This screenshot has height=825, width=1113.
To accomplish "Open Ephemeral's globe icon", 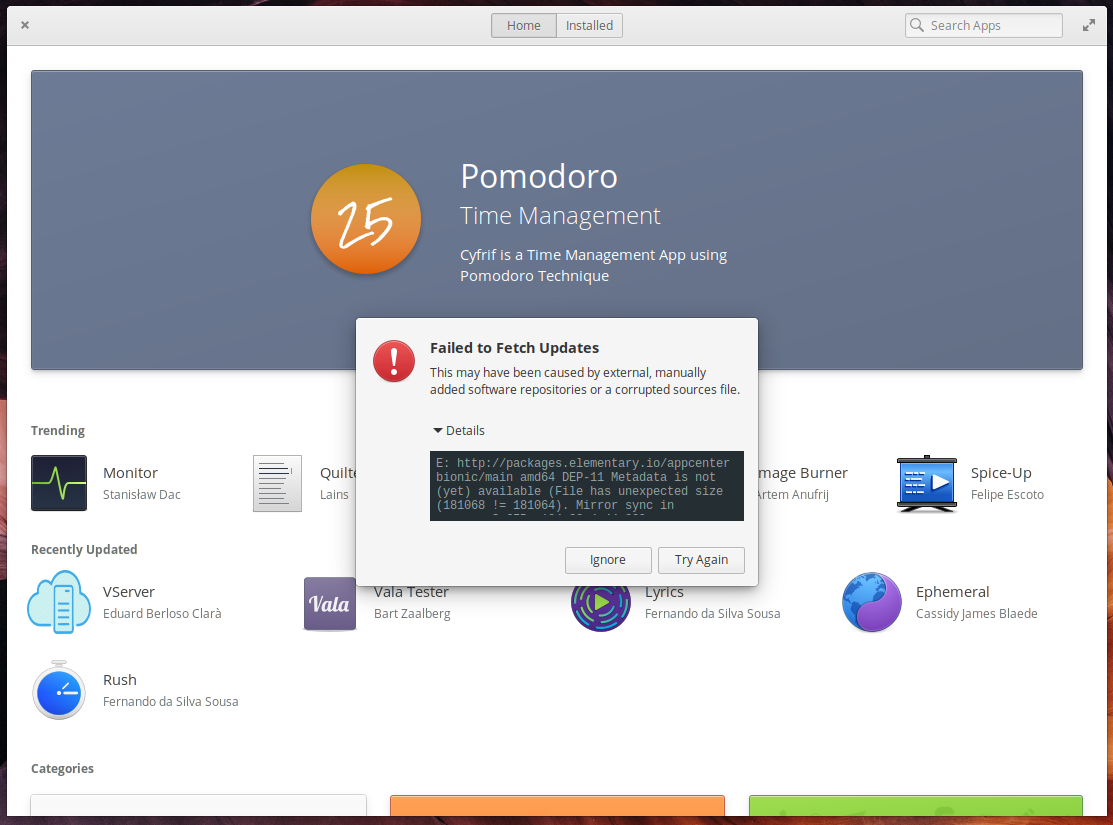I will [x=871, y=603].
